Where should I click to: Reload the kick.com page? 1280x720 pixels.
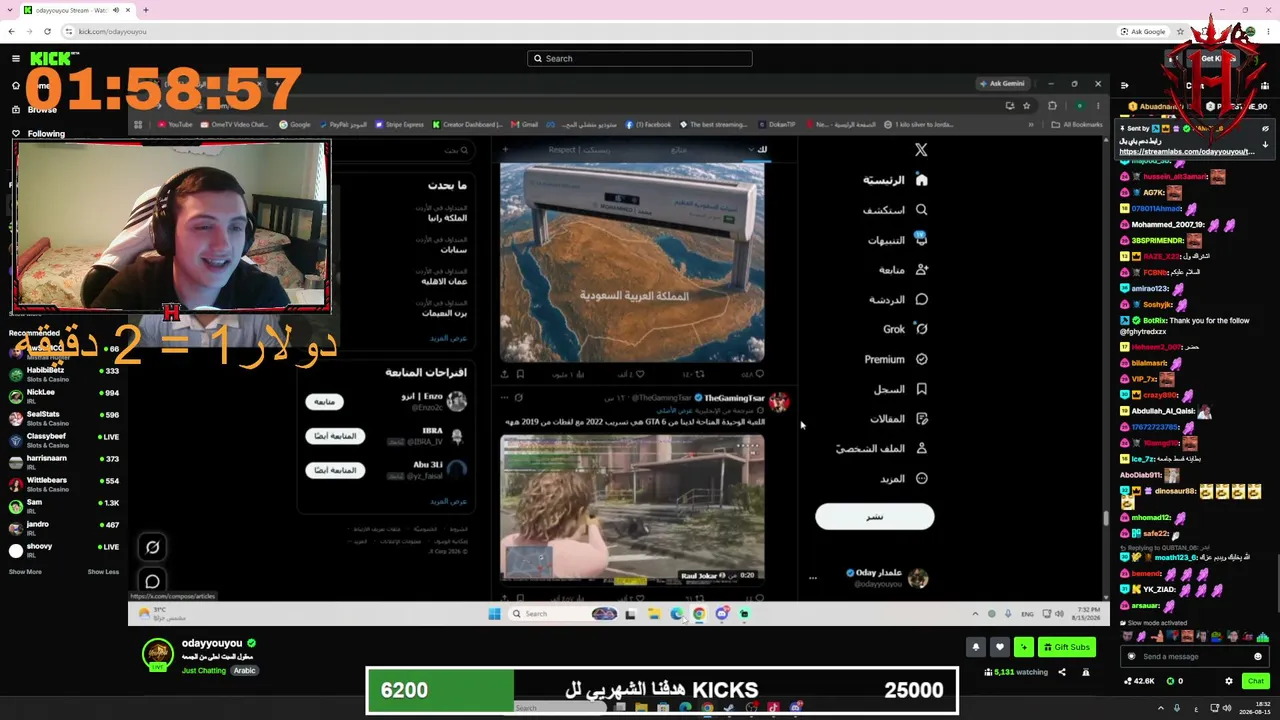point(47,31)
